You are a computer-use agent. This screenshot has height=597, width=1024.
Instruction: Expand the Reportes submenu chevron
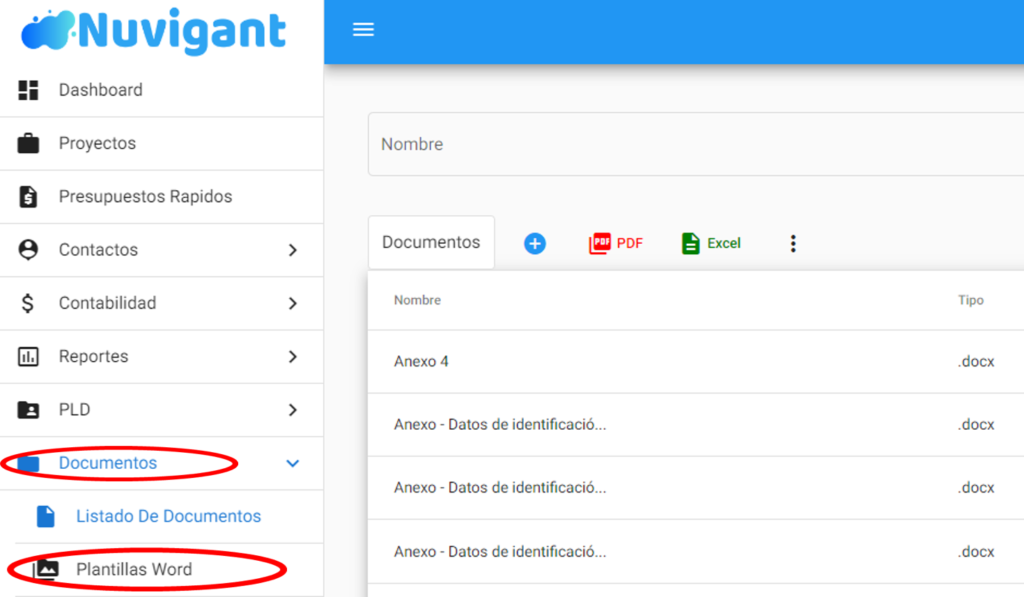(x=293, y=357)
